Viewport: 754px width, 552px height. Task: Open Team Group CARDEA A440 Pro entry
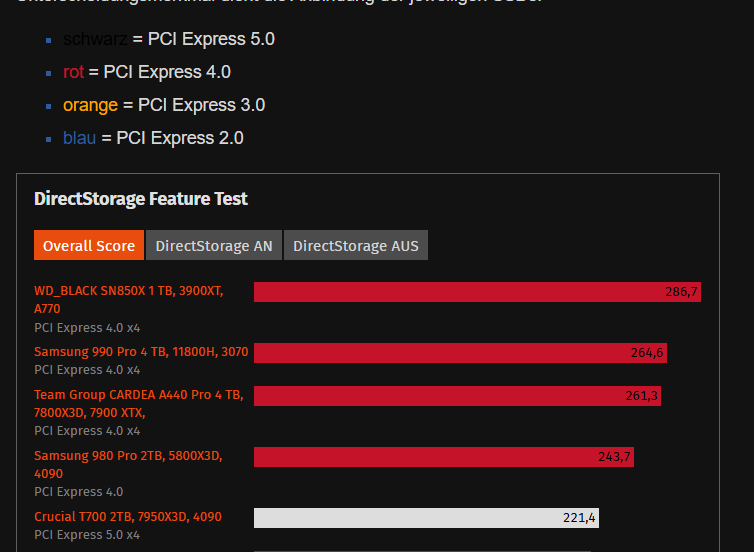click(138, 395)
